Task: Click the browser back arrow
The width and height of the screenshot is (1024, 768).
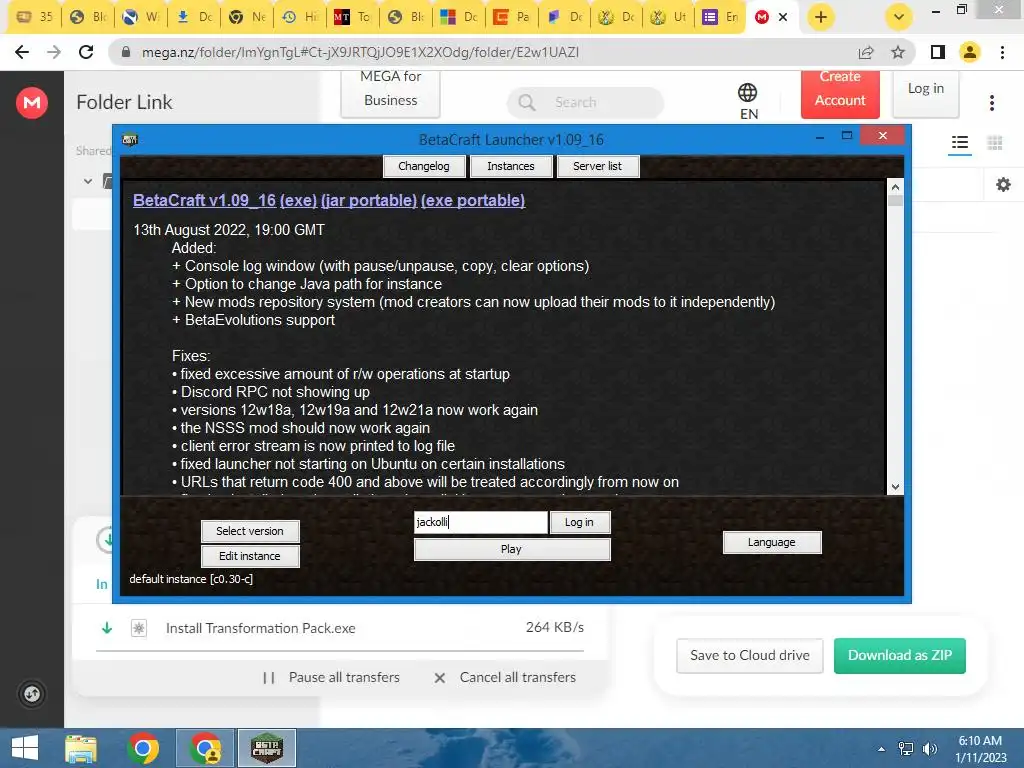Action: point(22,52)
